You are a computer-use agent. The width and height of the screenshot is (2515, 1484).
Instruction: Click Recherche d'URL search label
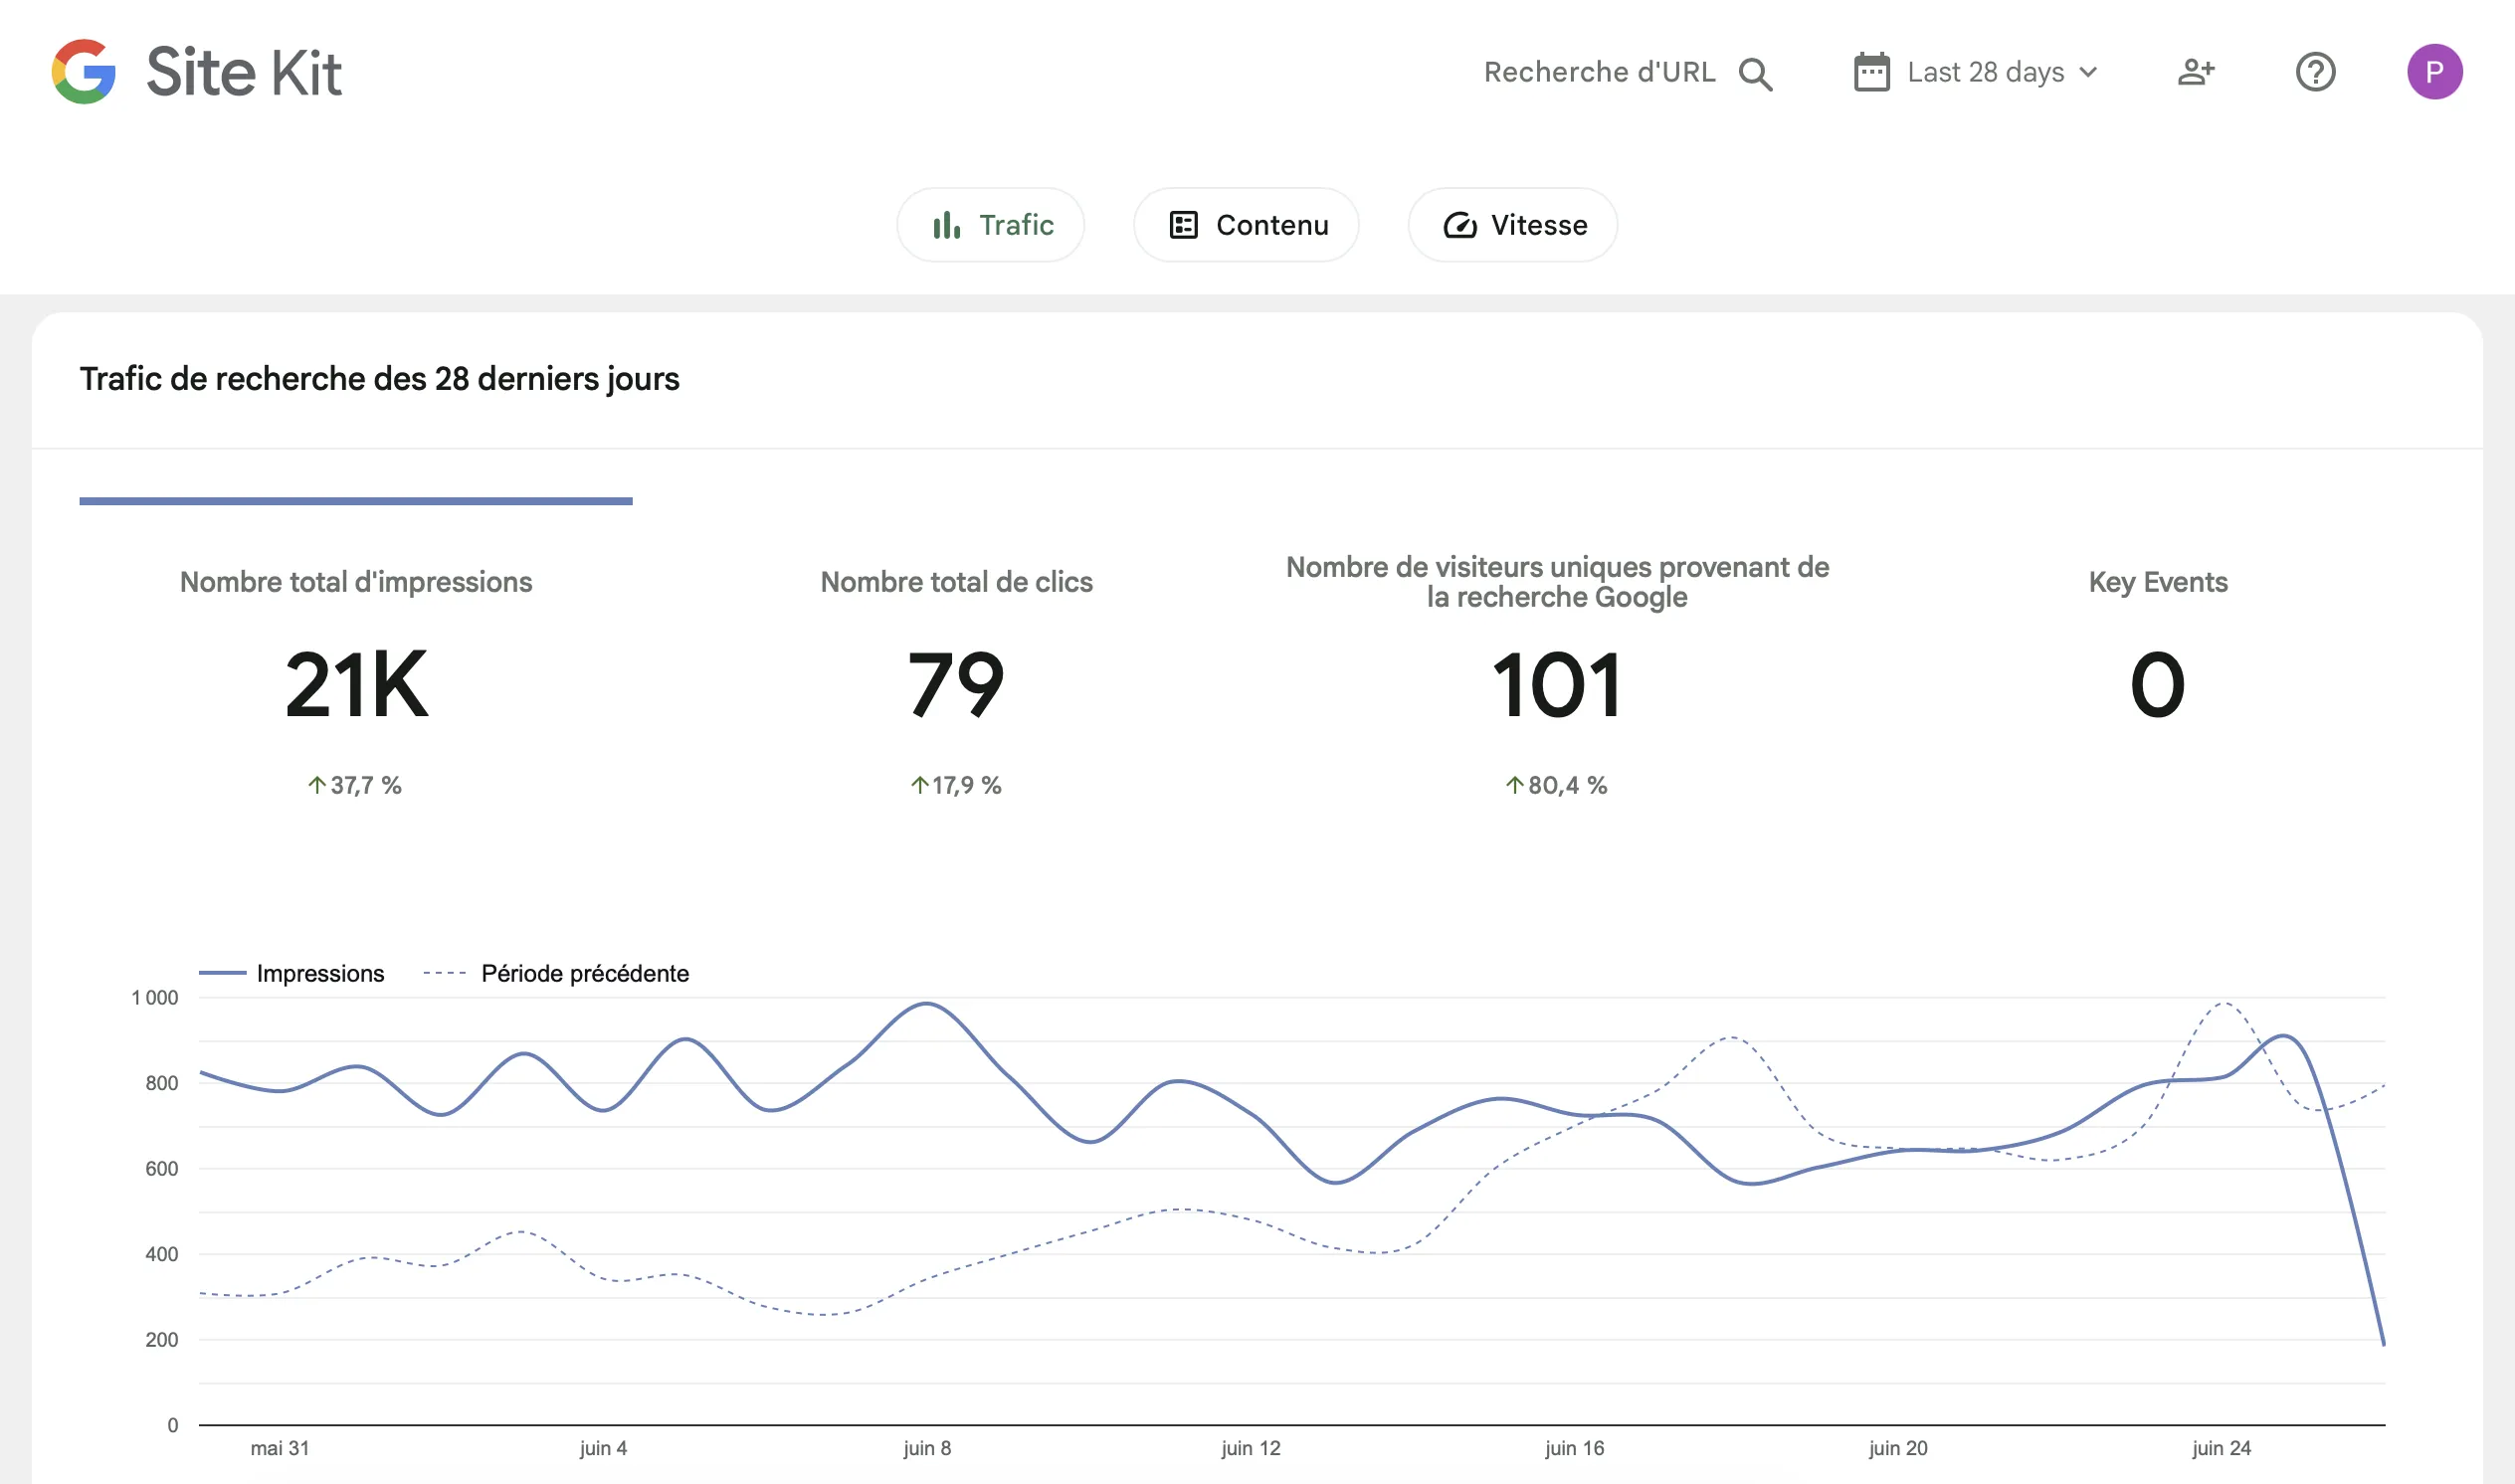[x=1599, y=72]
